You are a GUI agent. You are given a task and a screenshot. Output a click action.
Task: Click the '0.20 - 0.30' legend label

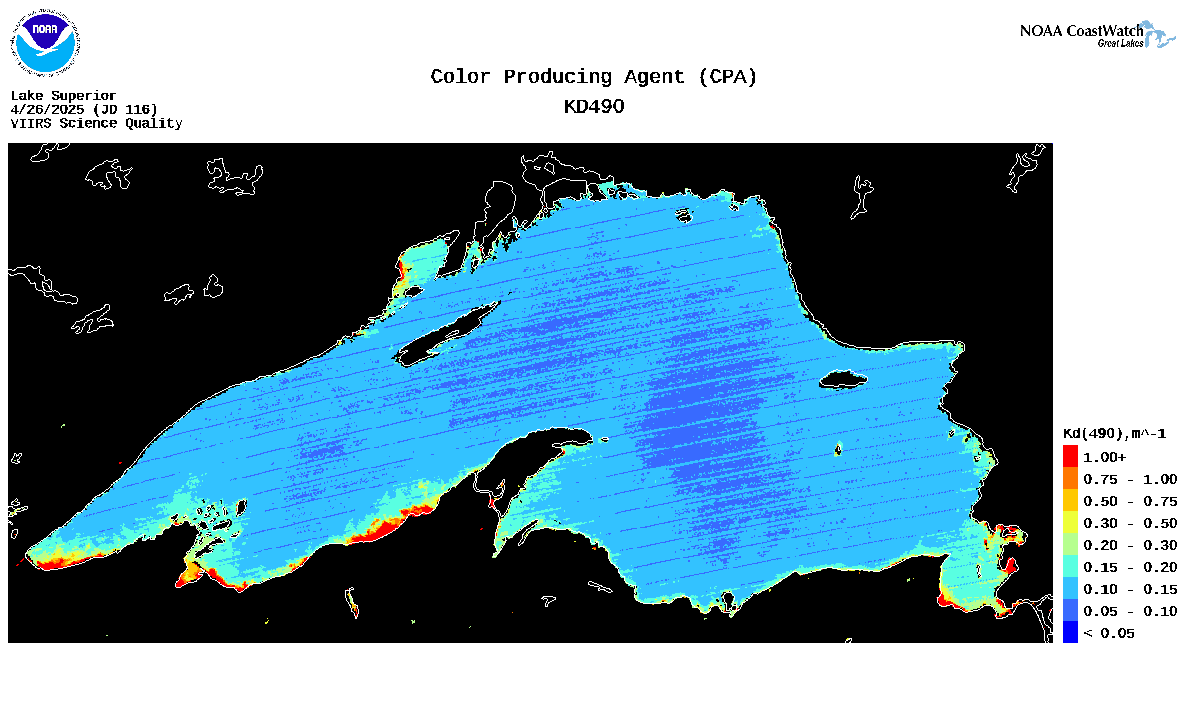[1130, 545]
